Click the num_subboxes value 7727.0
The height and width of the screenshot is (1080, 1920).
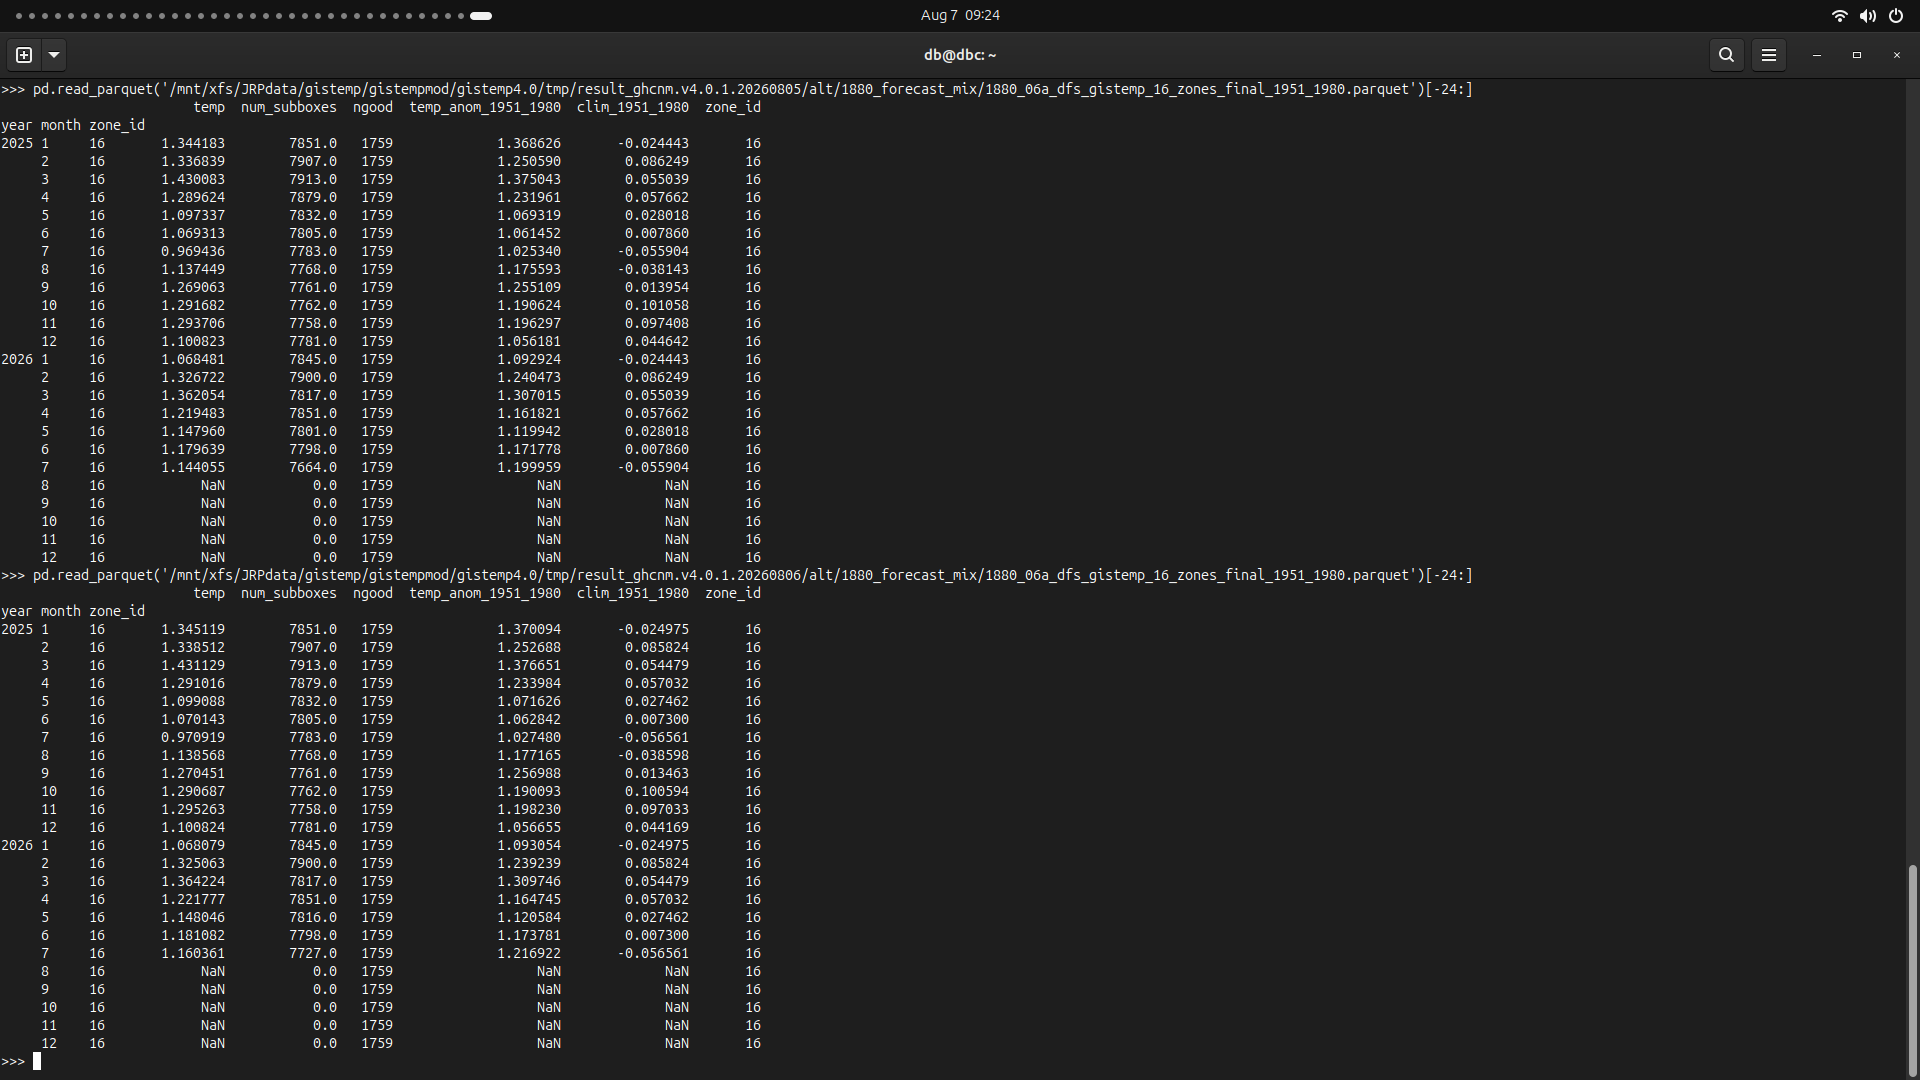313,953
